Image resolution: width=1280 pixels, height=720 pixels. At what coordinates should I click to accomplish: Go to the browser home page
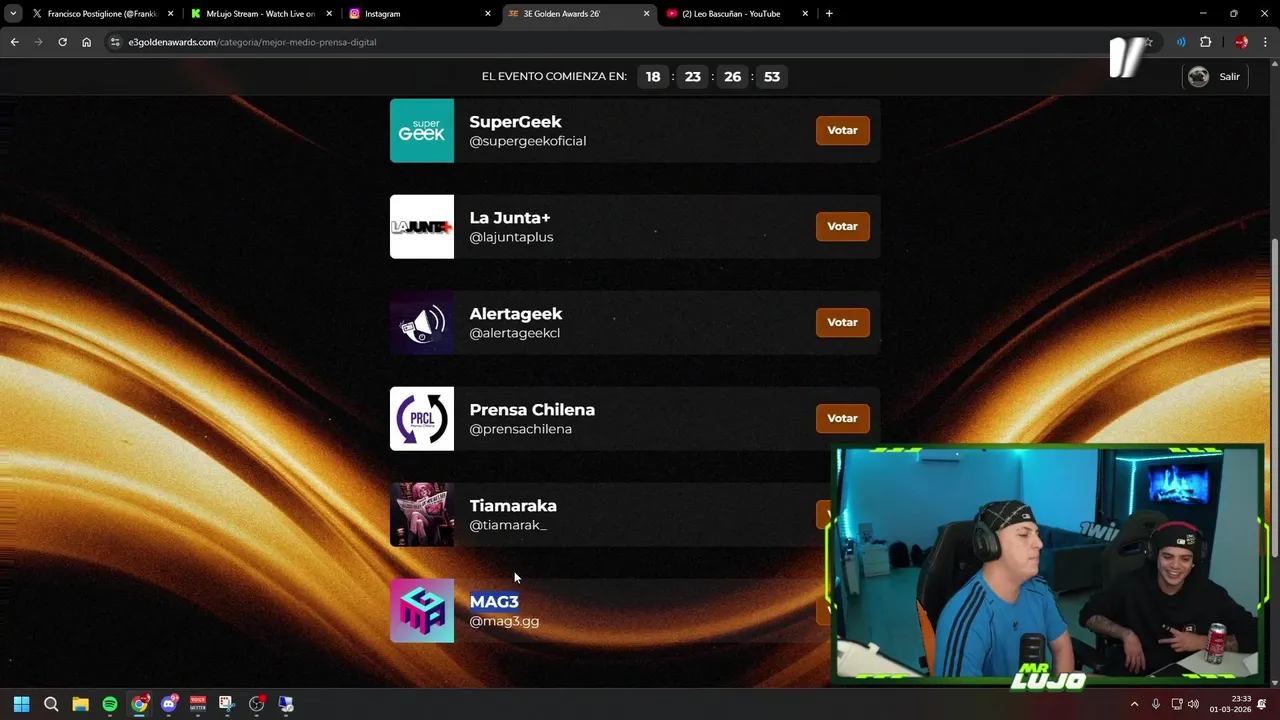pos(86,42)
